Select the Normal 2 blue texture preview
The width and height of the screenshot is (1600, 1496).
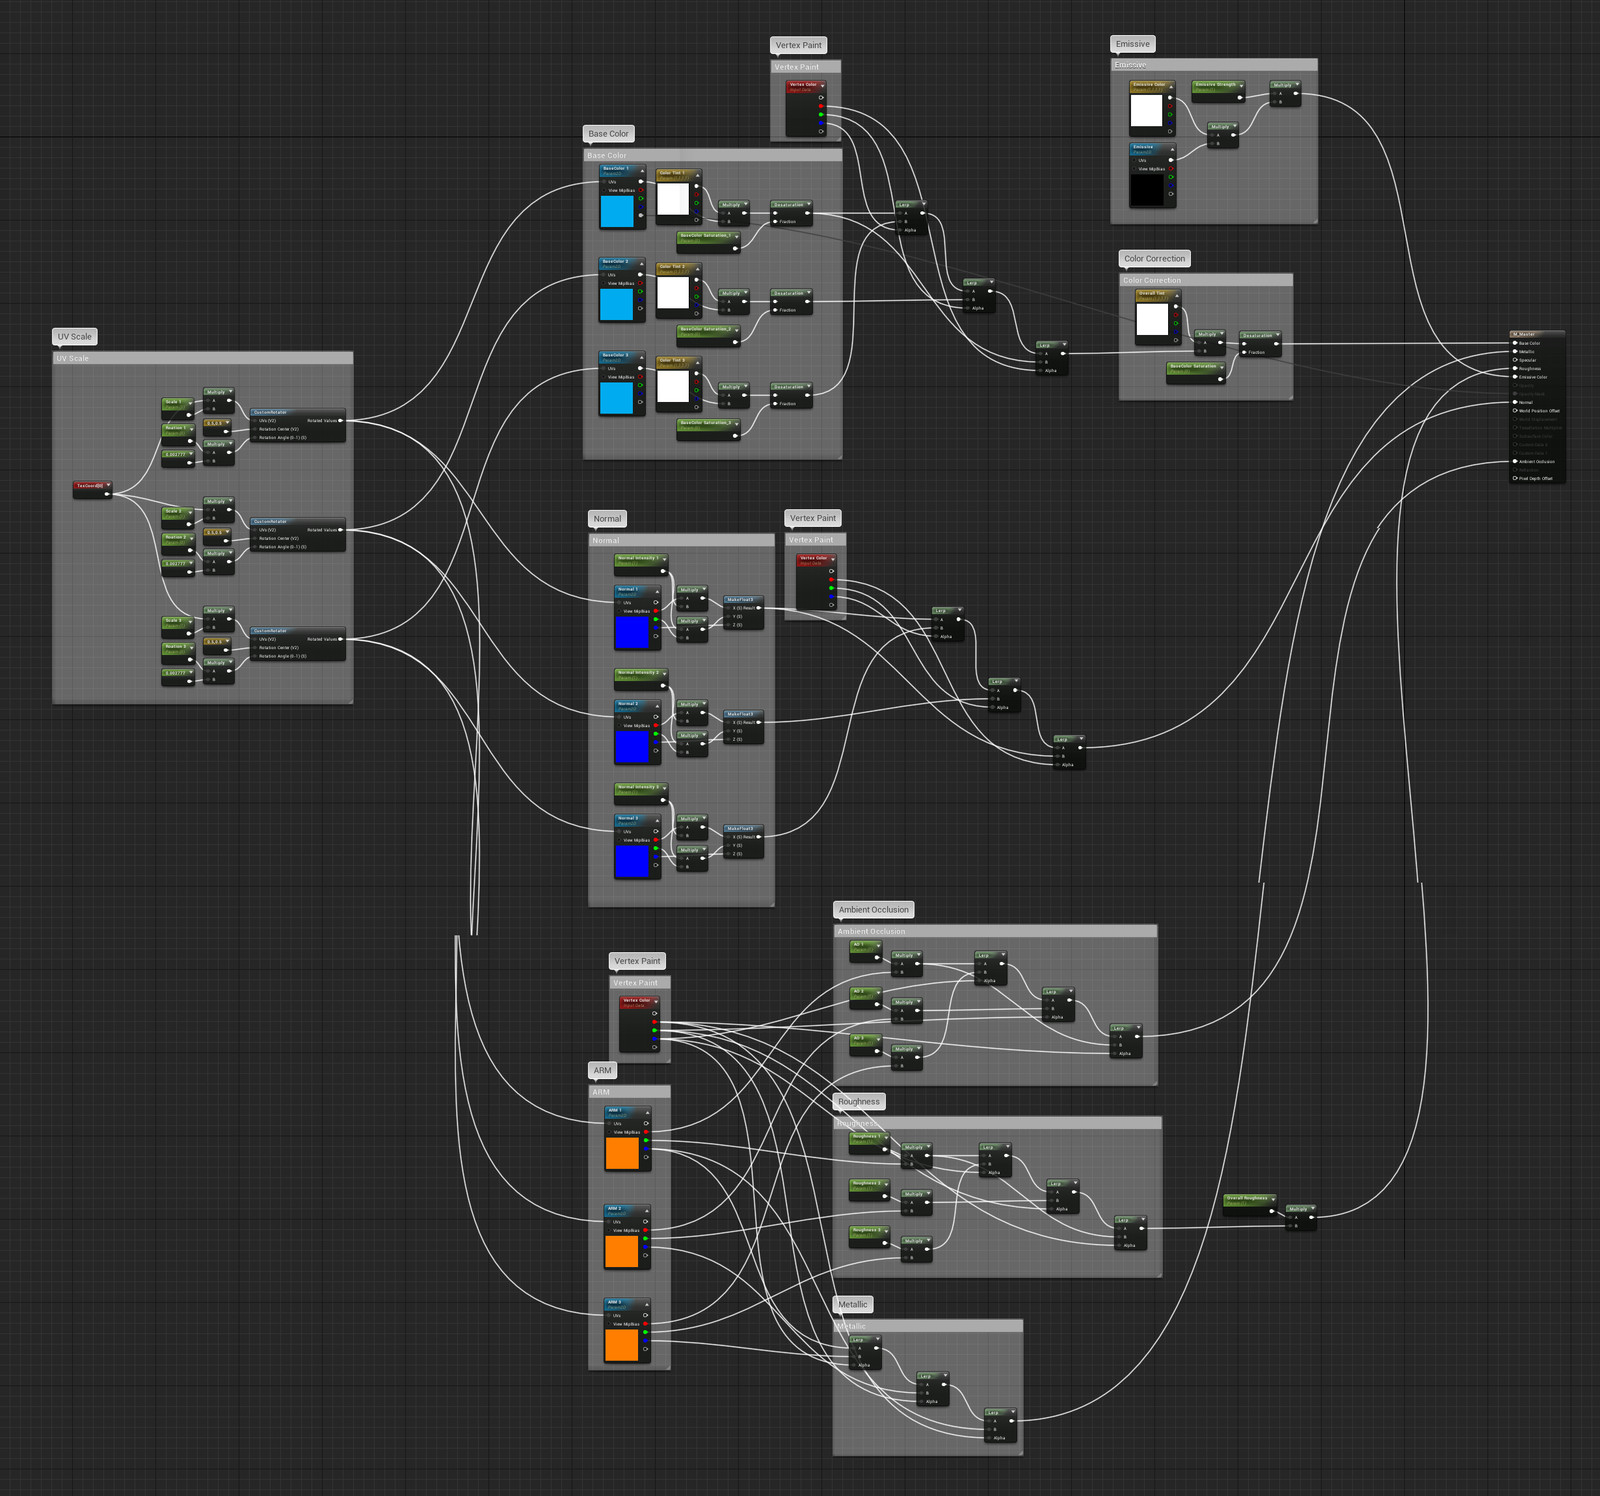pyautogui.click(x=632, y=747)
